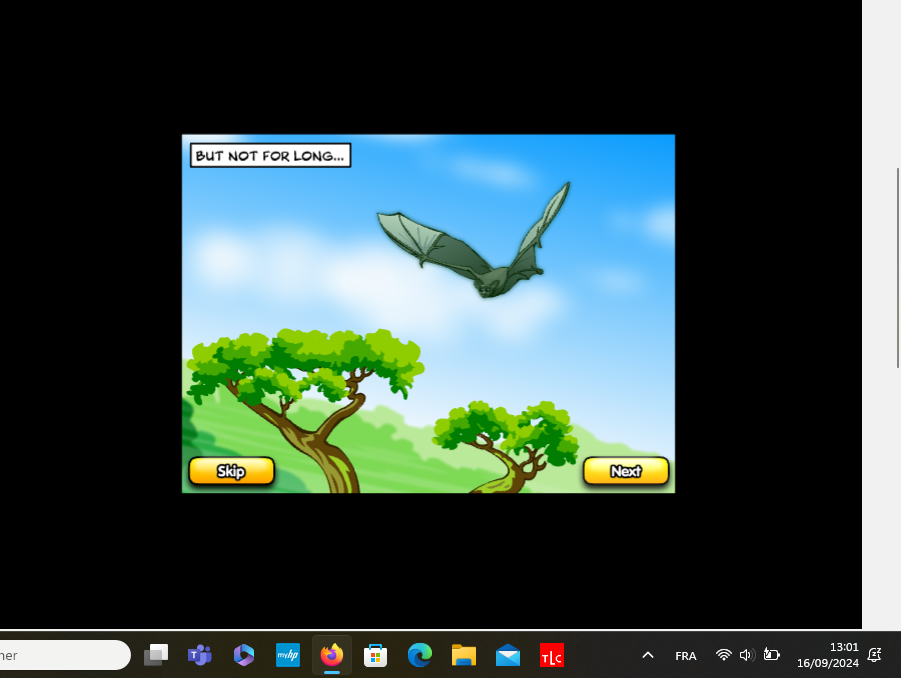
Task: Show hidden system tray icons
Action: tap(648, 655)
